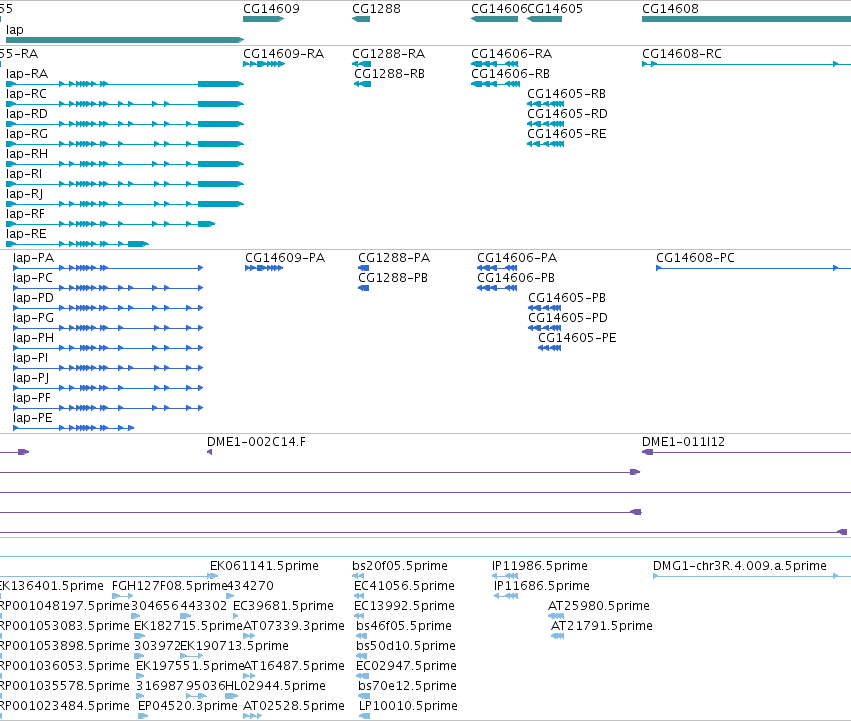This screenshot has width=851, height=721.
Task: Click the lap-RJ transcript label
Action: coord(24,194)
